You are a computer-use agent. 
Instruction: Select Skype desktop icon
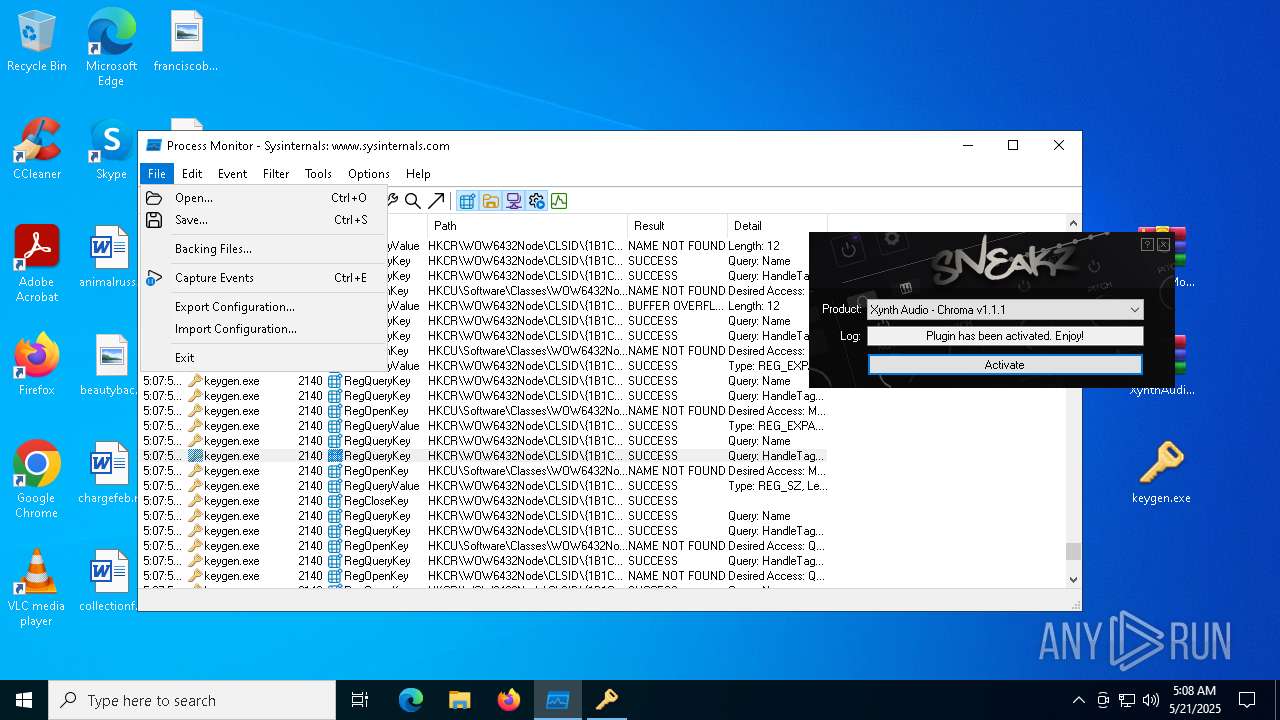(x=111, y=150)
